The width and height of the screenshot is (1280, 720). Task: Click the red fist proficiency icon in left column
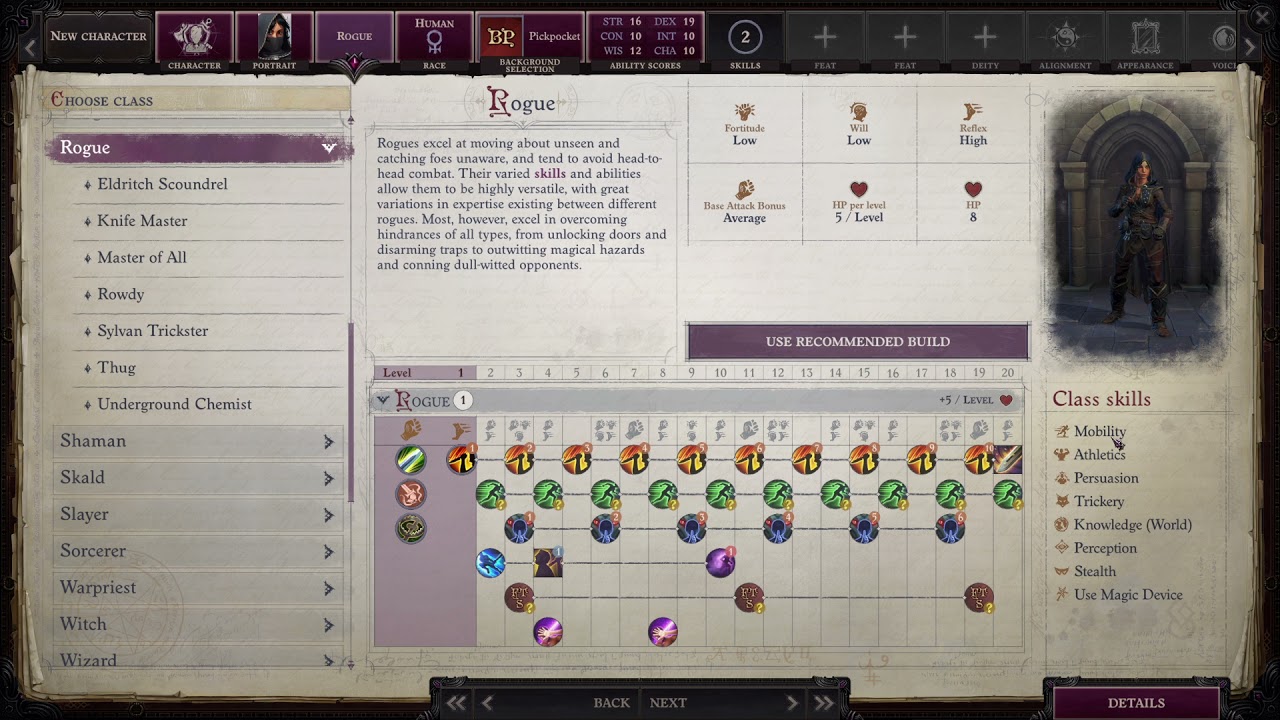[x=411, y=494]
